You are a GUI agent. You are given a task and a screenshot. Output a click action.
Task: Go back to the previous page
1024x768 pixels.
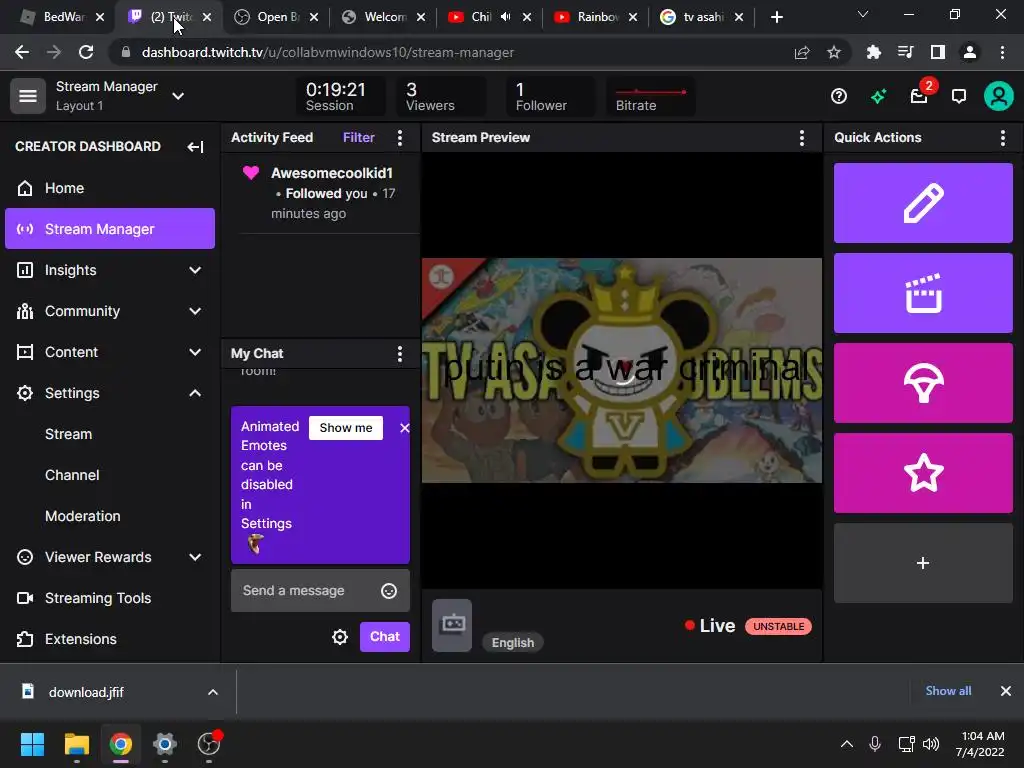(x=22, y=52)
